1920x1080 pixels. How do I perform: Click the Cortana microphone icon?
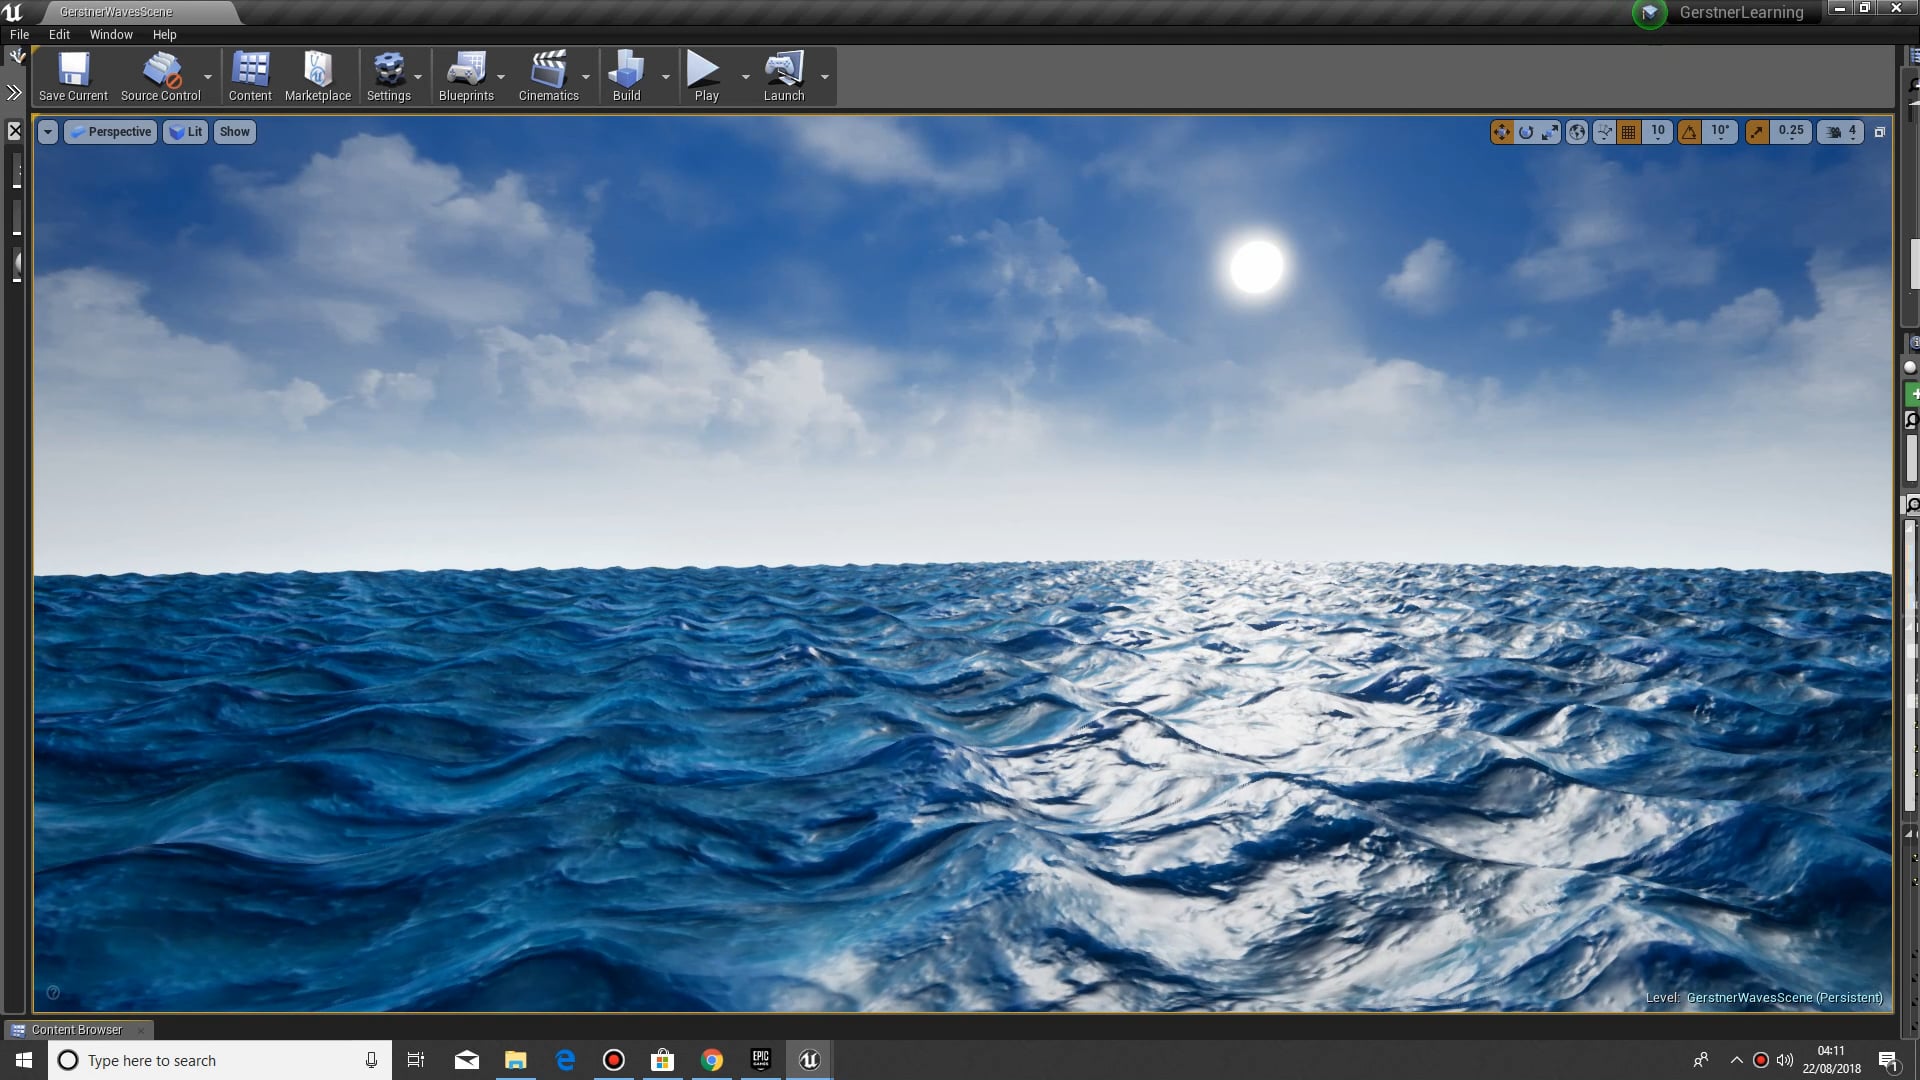coord(371,1060)
